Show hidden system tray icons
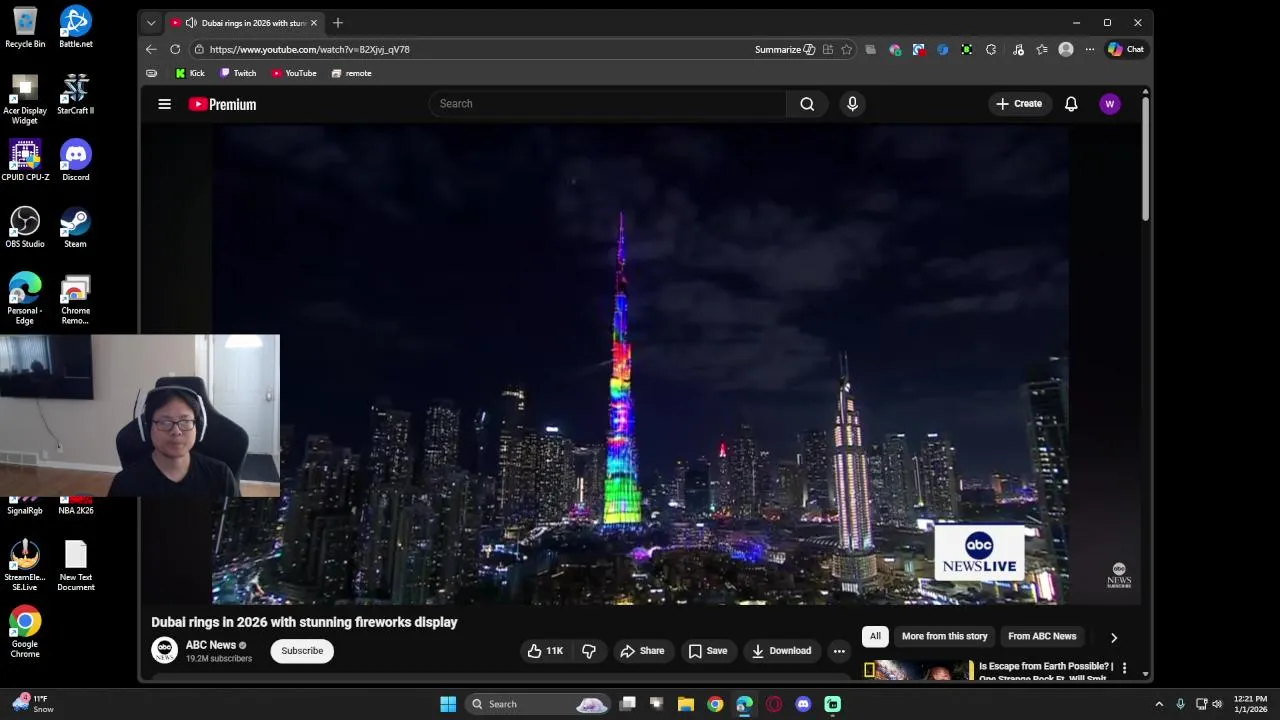The width and height of the screenshot is (1280, 720). click(1159, 704)
